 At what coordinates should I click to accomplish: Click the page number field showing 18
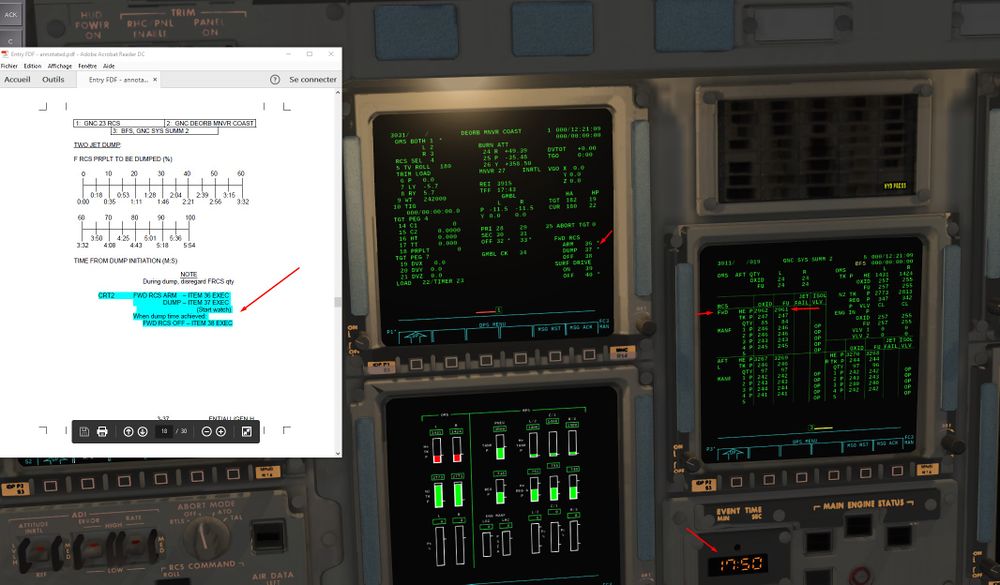point(164,432)
